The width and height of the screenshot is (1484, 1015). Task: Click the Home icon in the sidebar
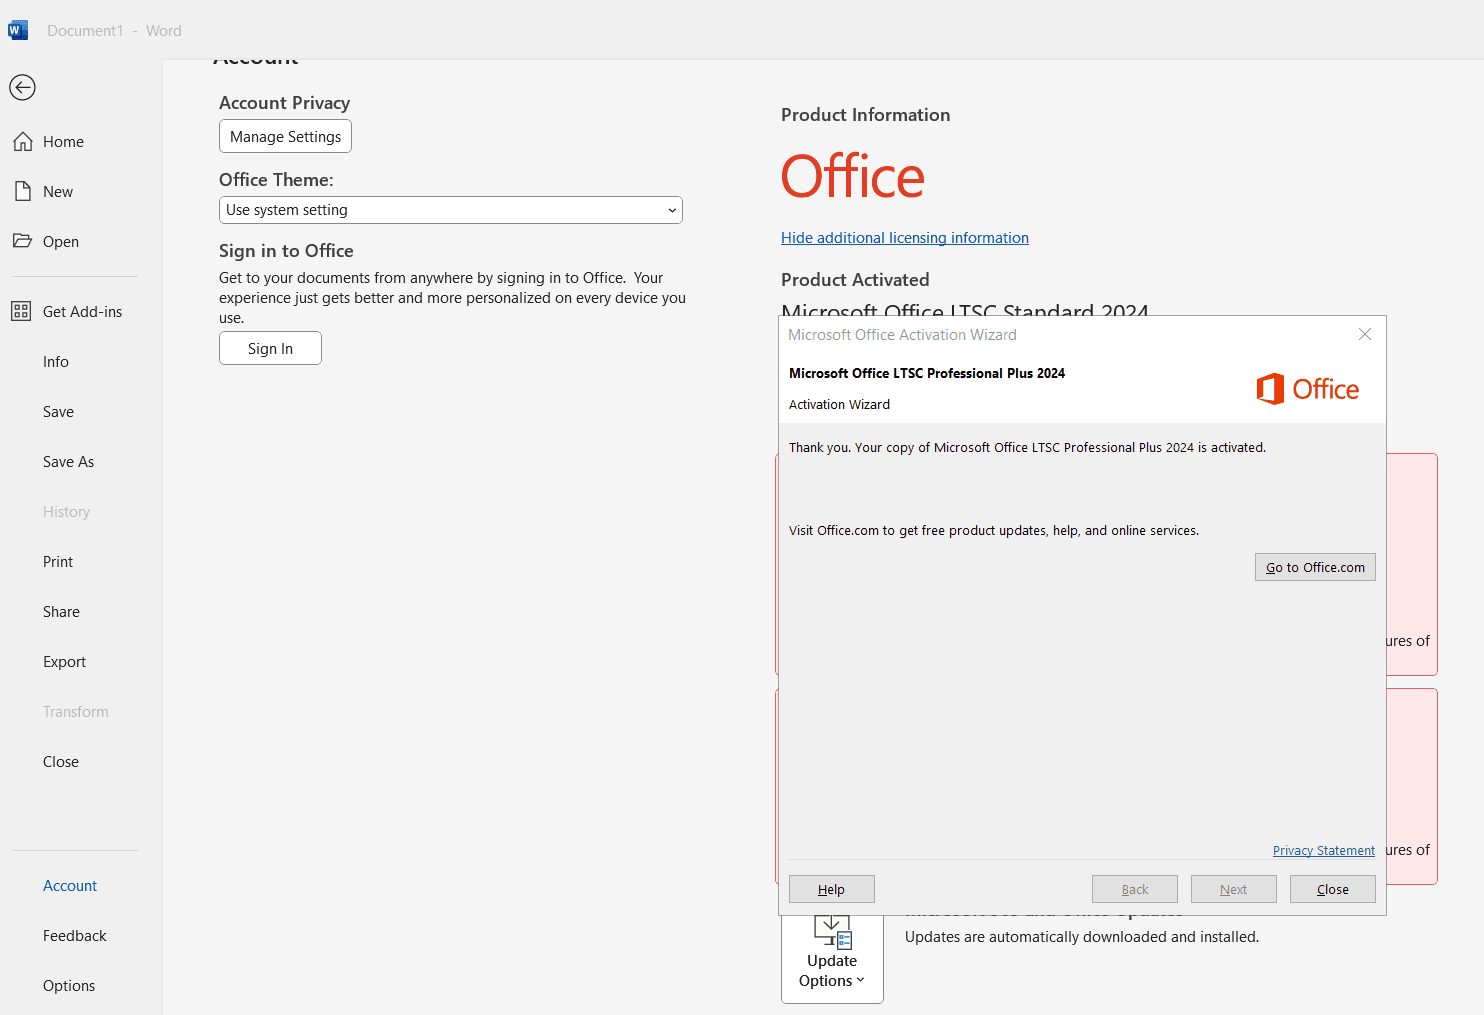point(23,142)
